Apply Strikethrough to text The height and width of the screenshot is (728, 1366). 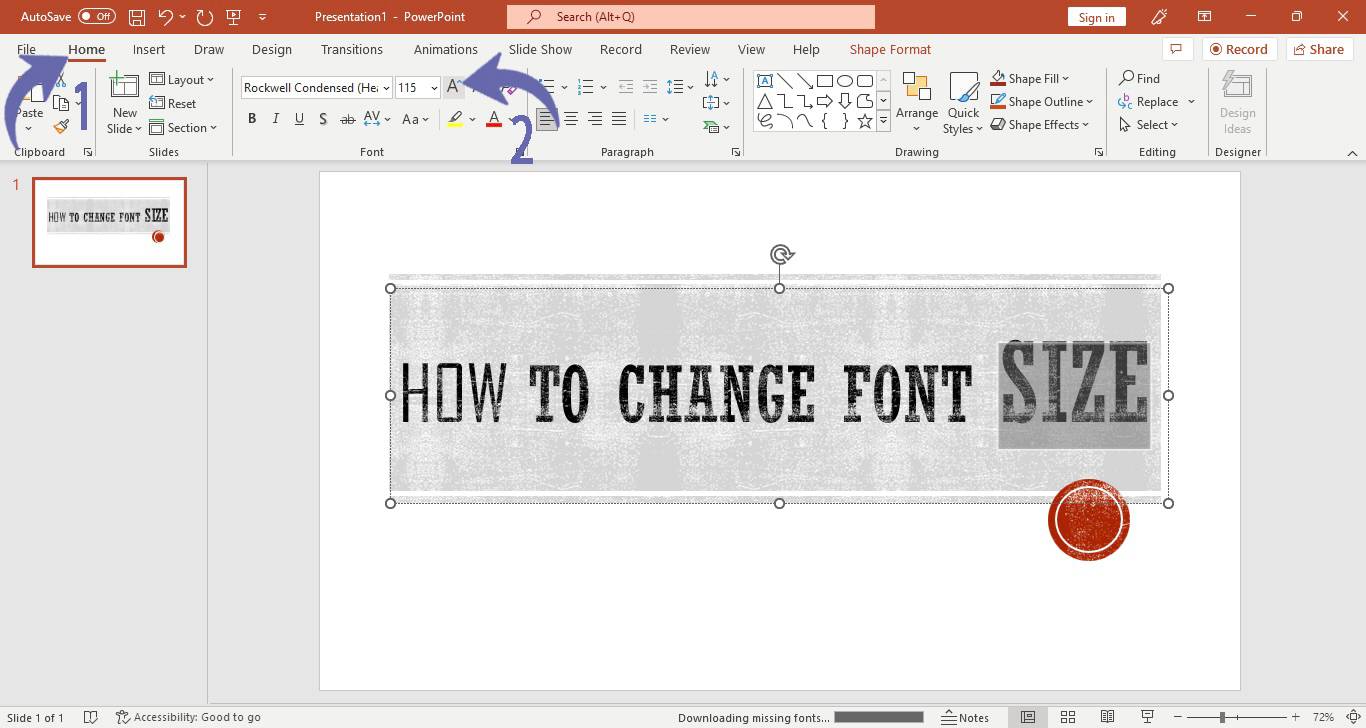click(347, 119)
